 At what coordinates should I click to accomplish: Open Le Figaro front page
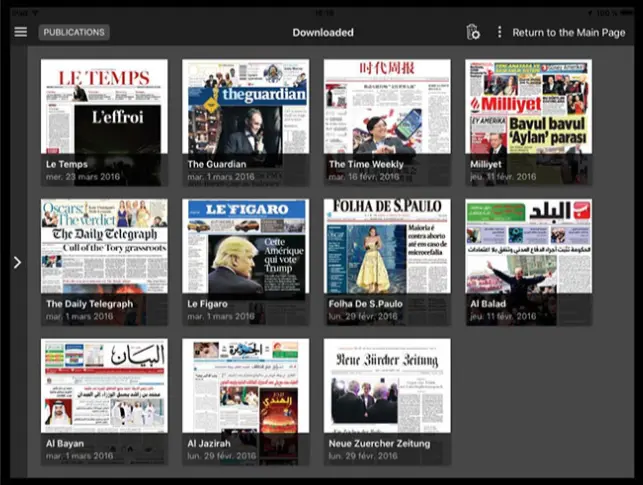246,262
